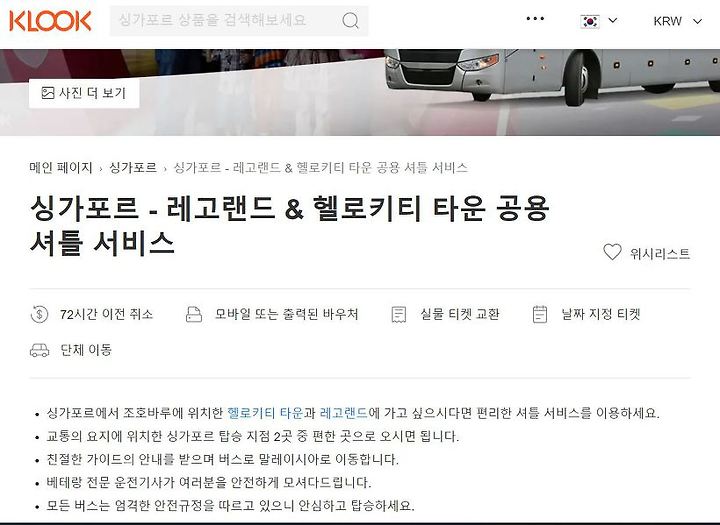Open the three-dots more menu

[x=535, y=19]
